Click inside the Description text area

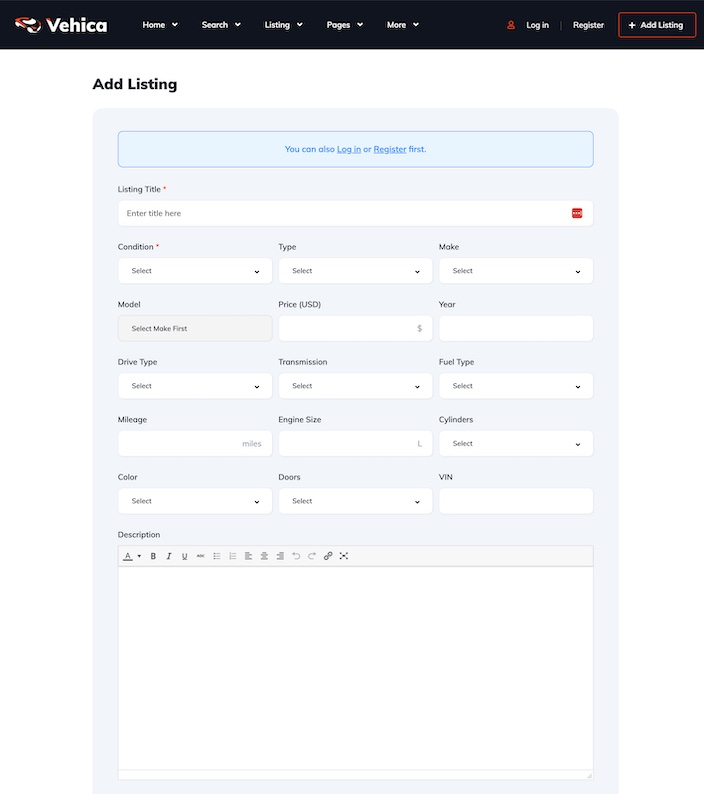tap(356, 668)
